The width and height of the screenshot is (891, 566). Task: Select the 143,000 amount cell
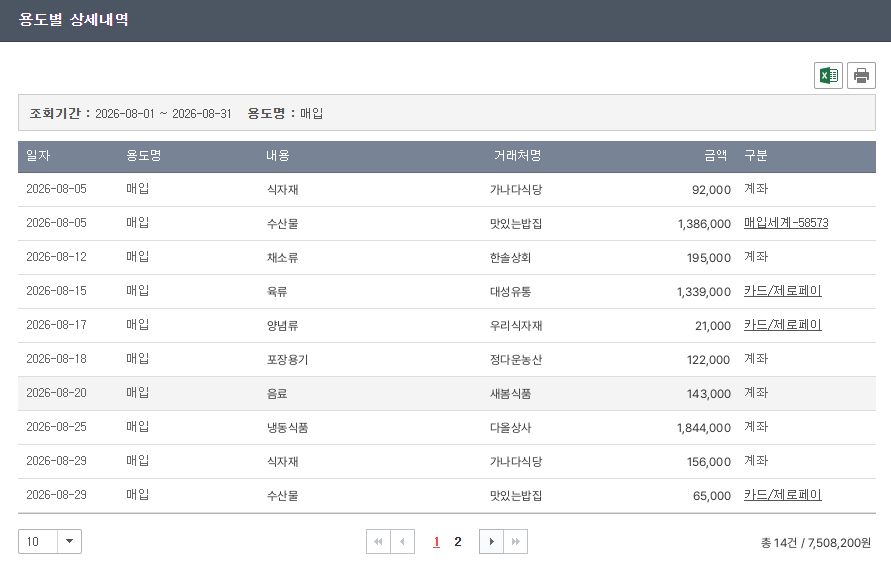click(709, 394)
